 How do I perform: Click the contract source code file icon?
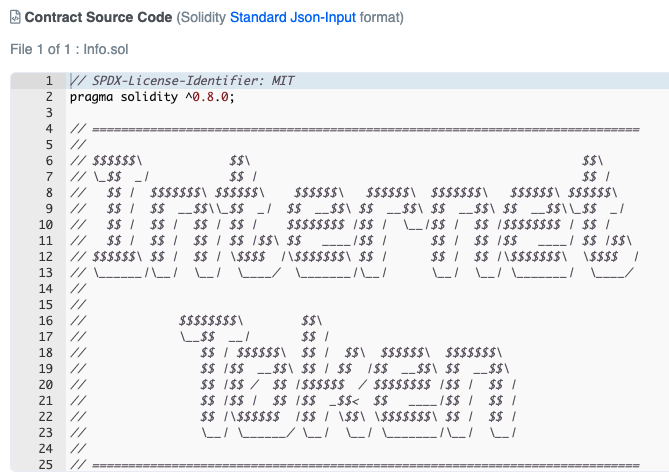click(x=15, y=17)
